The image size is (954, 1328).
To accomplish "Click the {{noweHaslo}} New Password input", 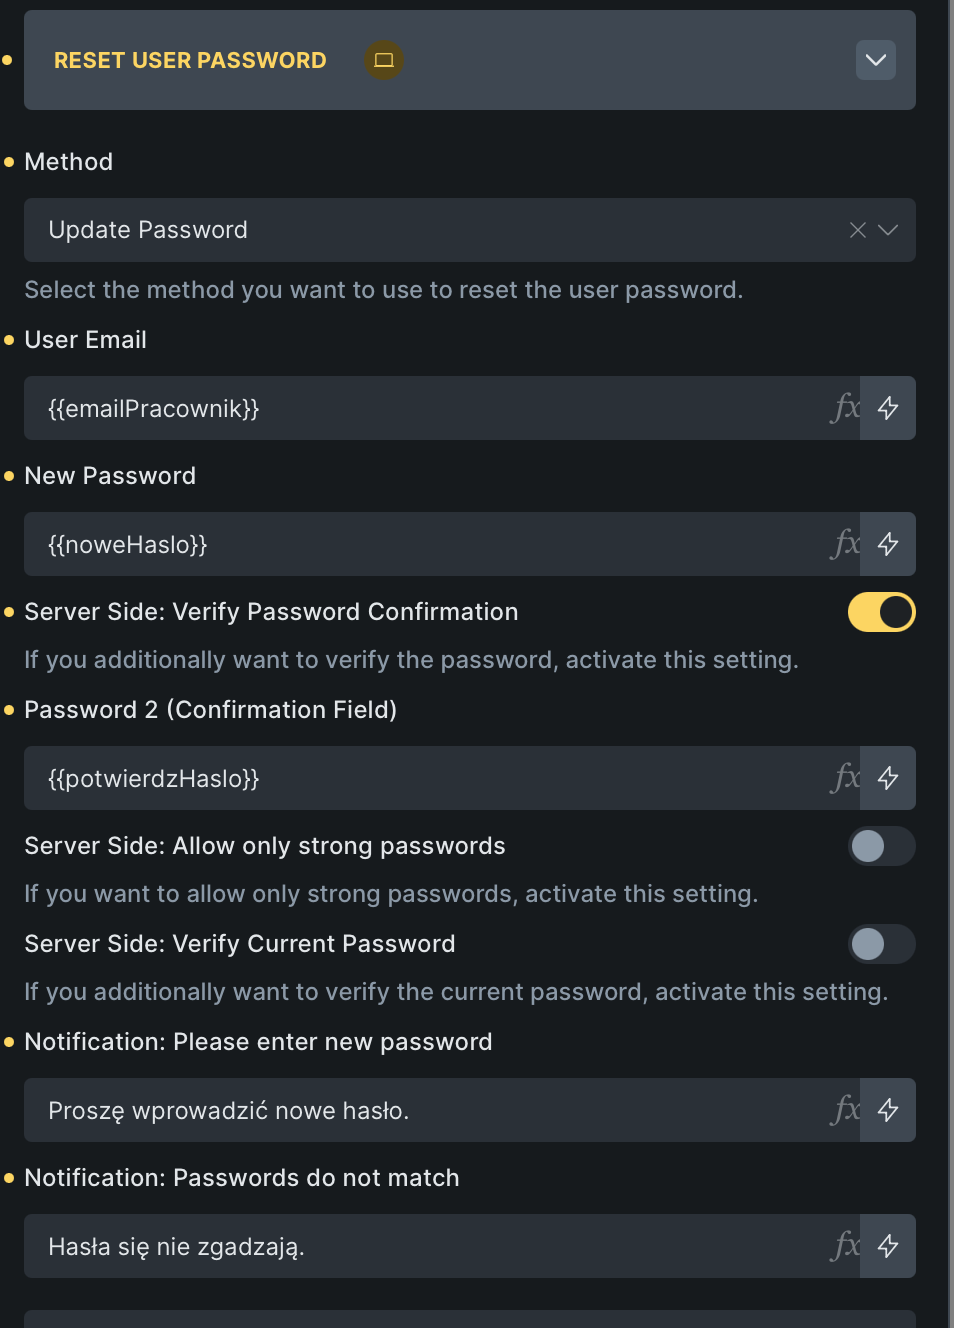I will [420, 544].
